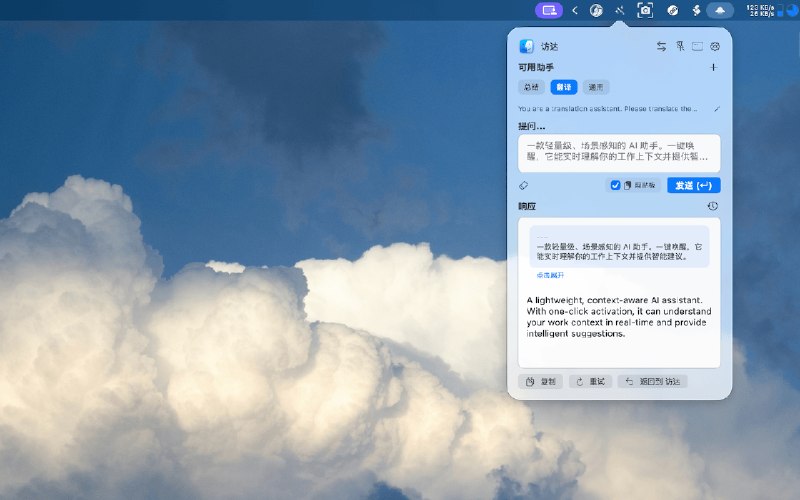
Task: Click the network speed KB/s readout in menu bar
Action: pyautogui.click(x=760, y=10)
